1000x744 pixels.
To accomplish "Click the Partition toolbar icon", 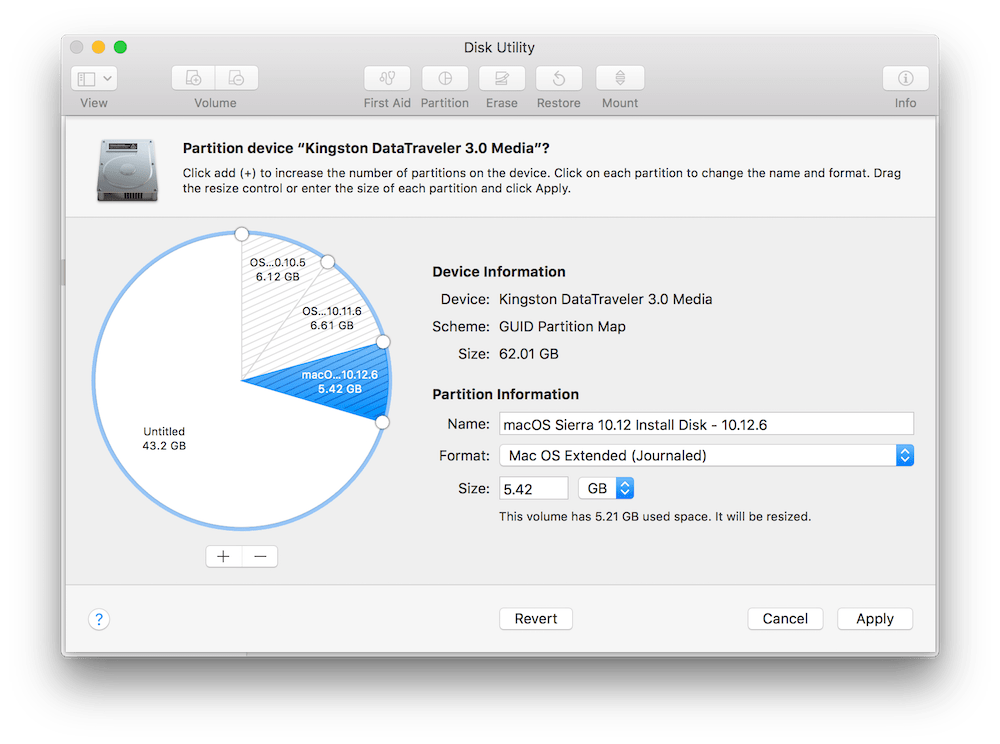I will (445, 78).
